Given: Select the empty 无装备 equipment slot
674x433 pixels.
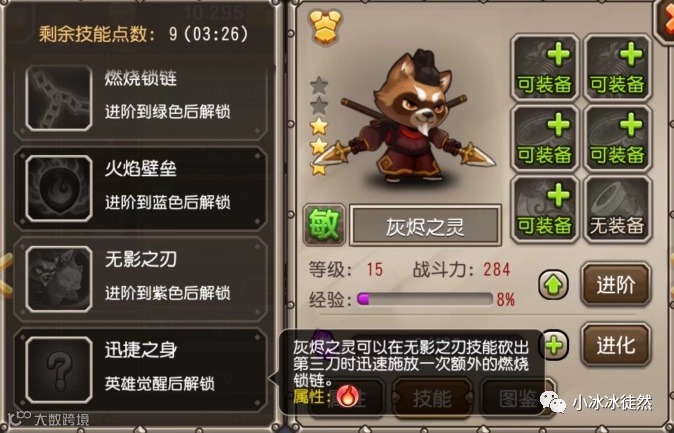Looking at the screenshot, I should 617,209.
